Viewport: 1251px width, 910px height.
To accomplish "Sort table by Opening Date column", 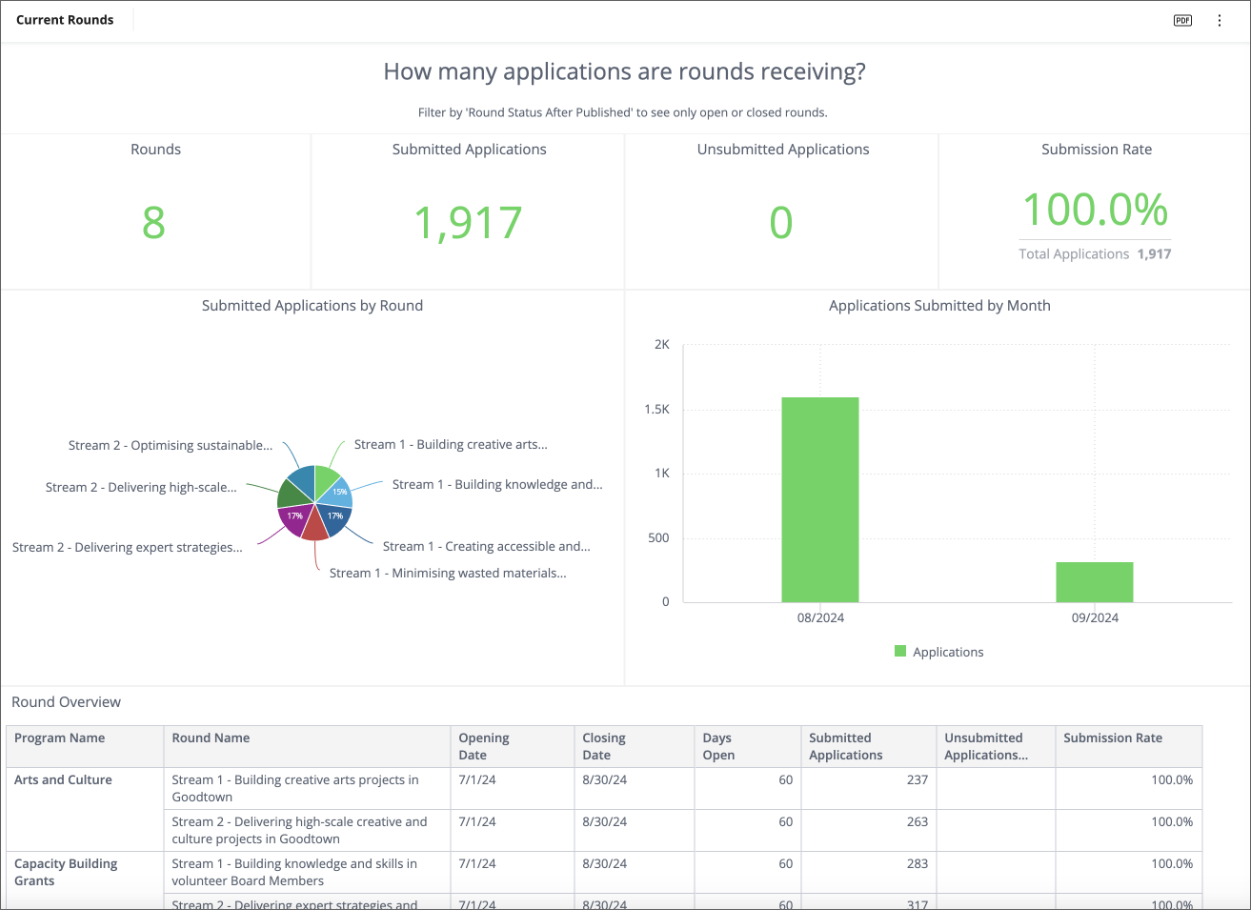I will pyautogui.click(x=484, y=746).
